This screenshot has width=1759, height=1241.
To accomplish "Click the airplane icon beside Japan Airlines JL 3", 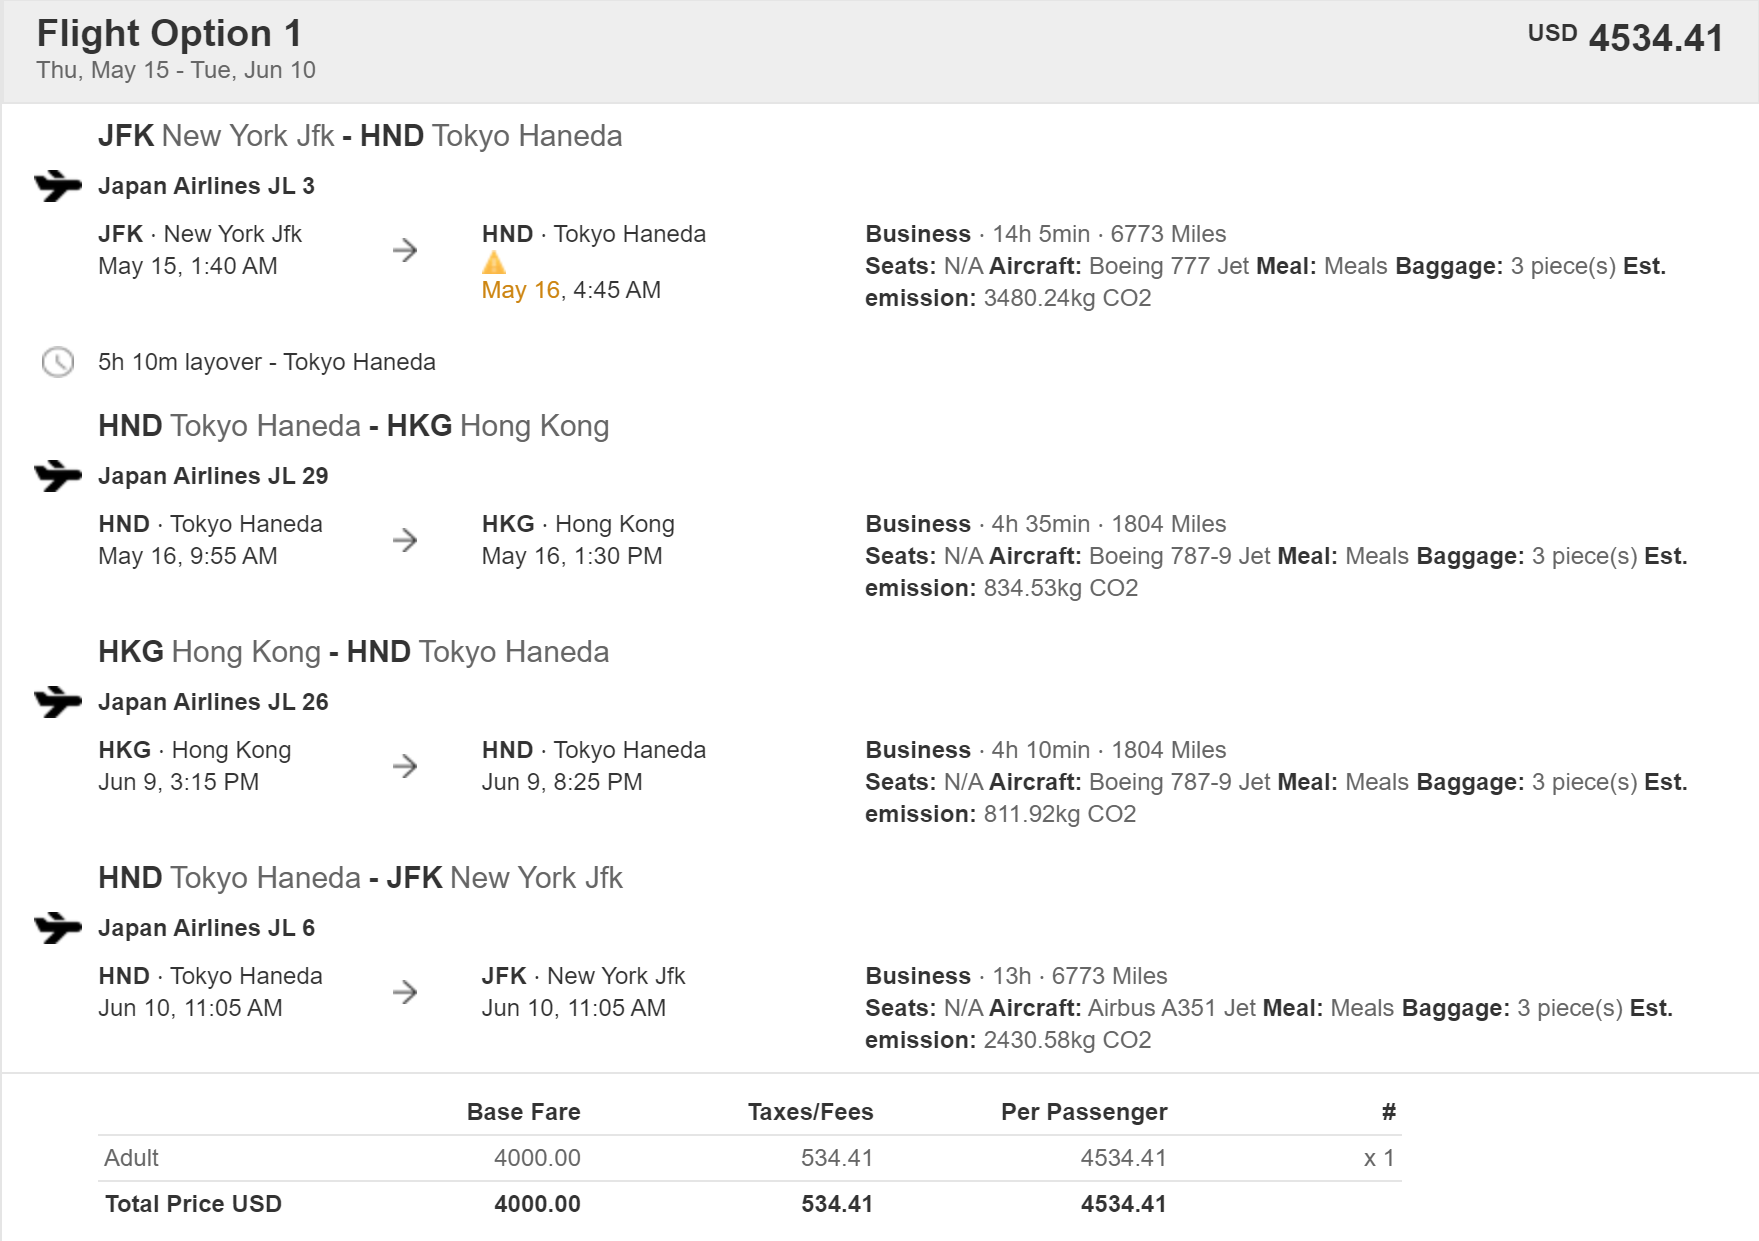I will [57, 186].
